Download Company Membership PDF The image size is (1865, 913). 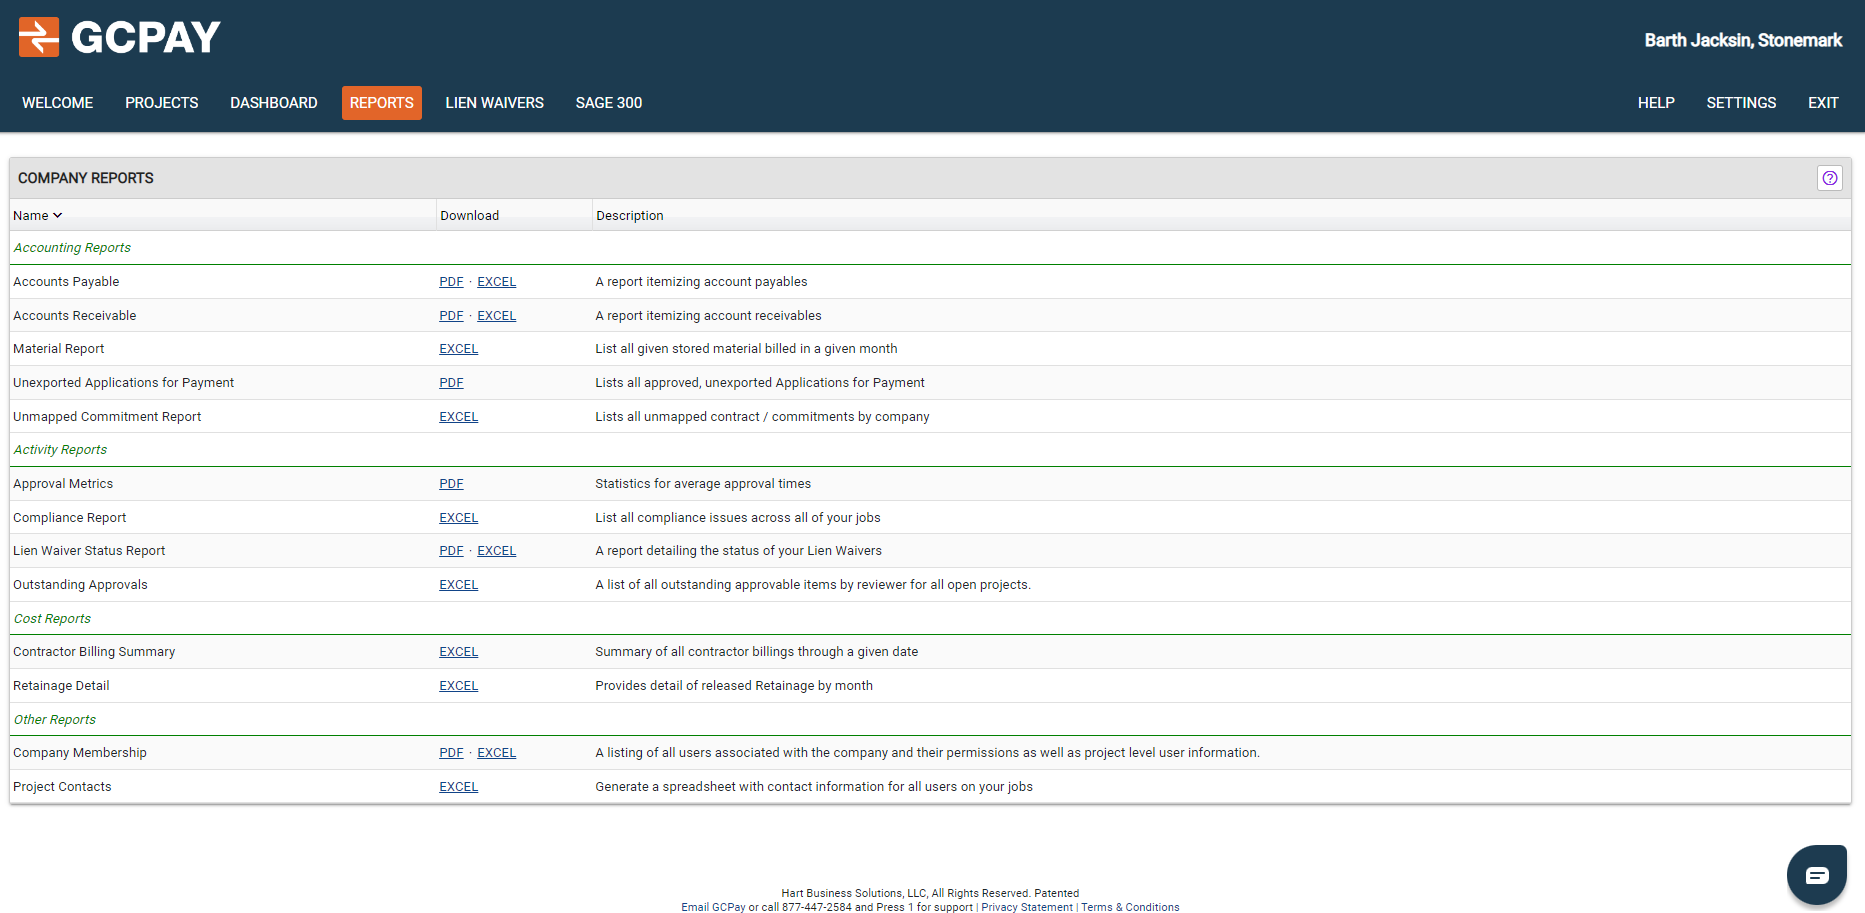point(451,753)
